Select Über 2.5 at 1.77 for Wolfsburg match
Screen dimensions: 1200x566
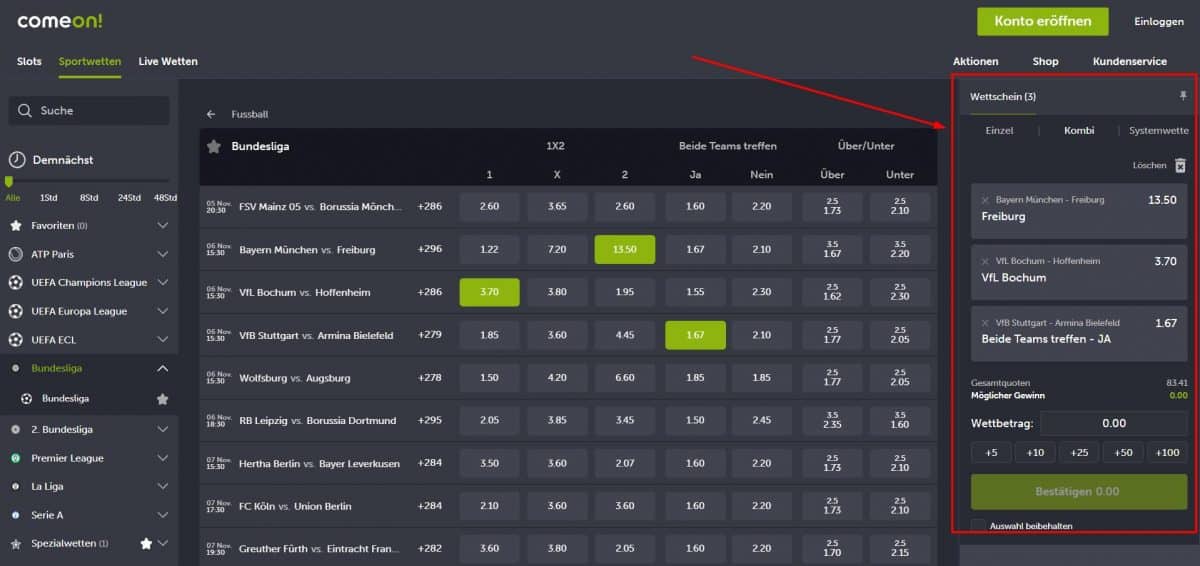click(x=832, y=378)
